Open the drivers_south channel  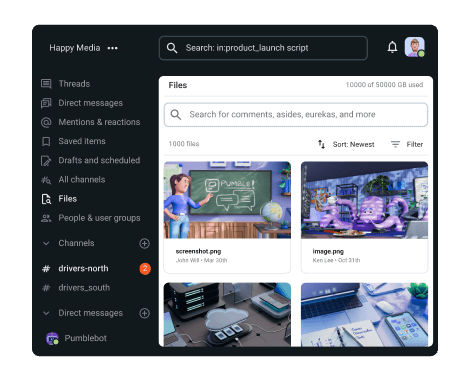[x=76, y=288]
